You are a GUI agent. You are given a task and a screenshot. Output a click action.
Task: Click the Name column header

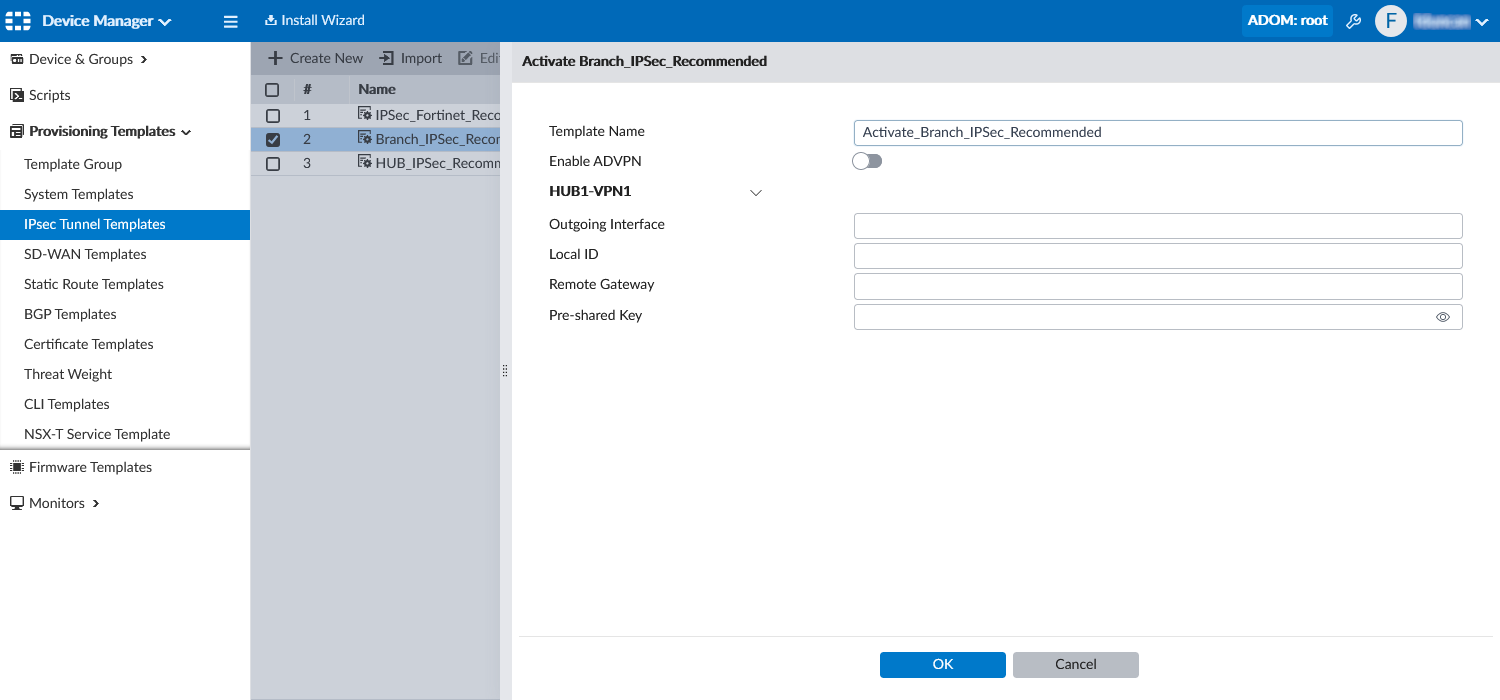click(x=377, y=89)
